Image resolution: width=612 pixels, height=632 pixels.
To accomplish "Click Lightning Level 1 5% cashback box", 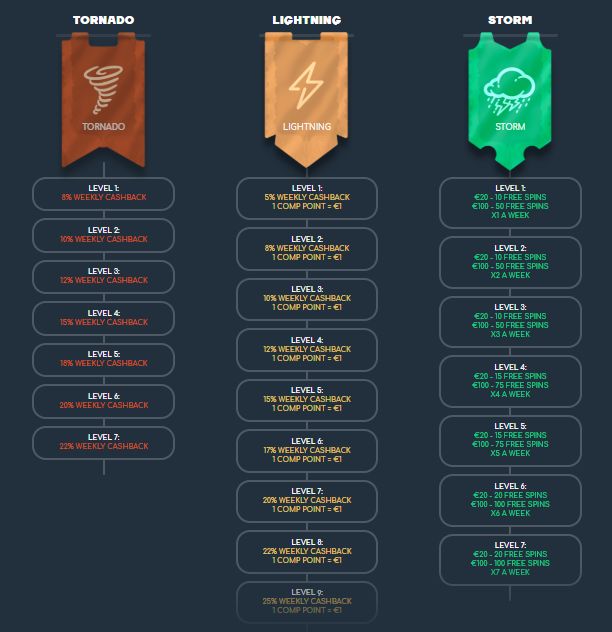I will pos(307,198).
